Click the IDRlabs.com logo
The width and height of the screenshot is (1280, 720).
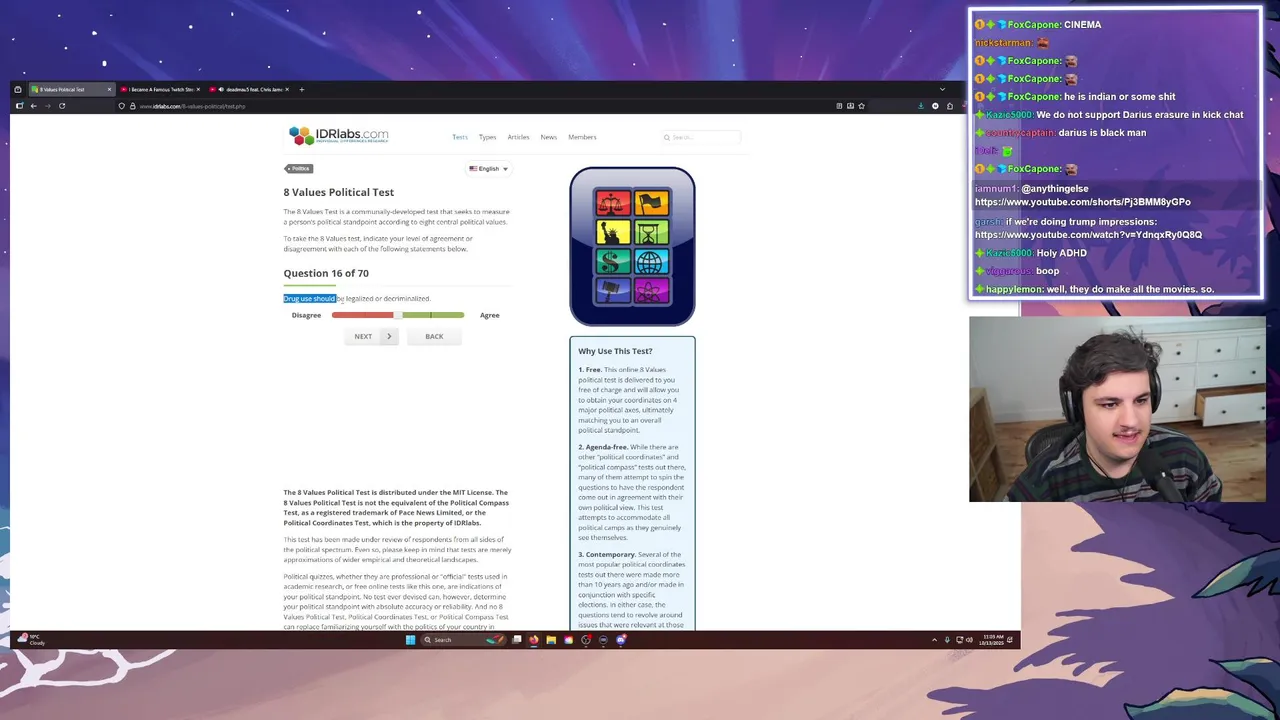338,135
